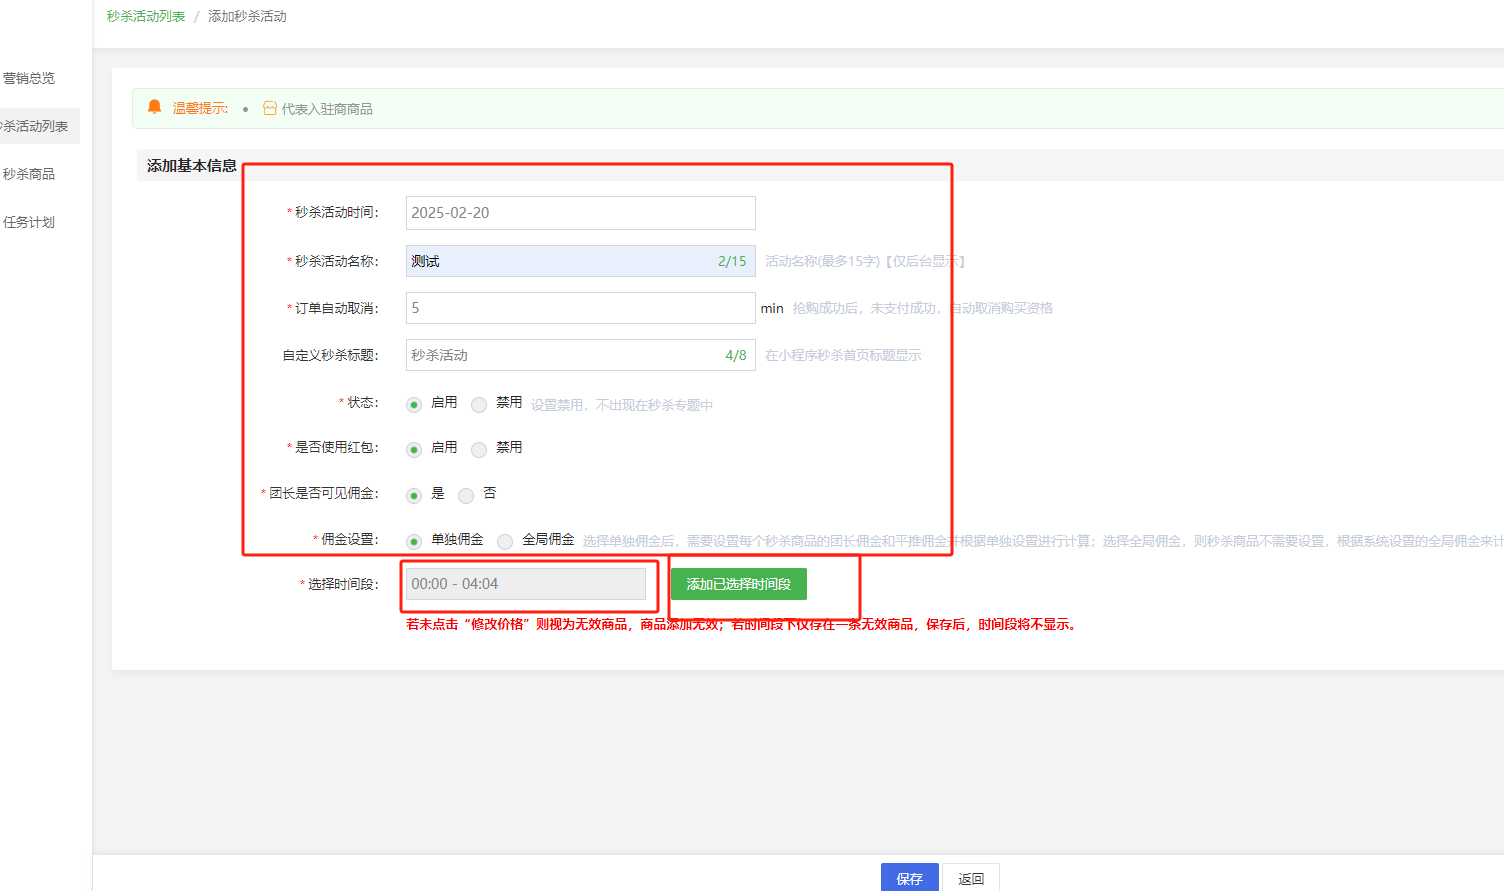Enable 是否使用红包 with the 启用 radio
1504x891 pixels.
[x=414, y=450]
